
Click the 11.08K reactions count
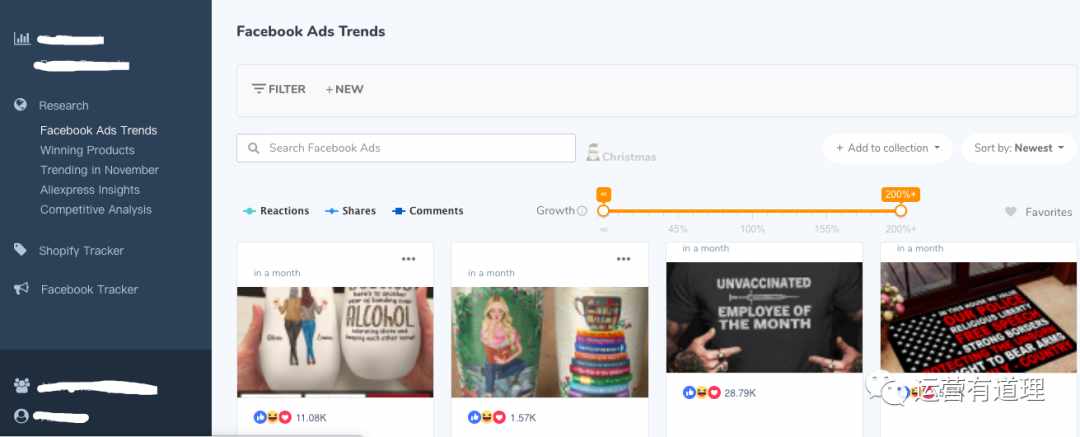click(x=311, y=418)
